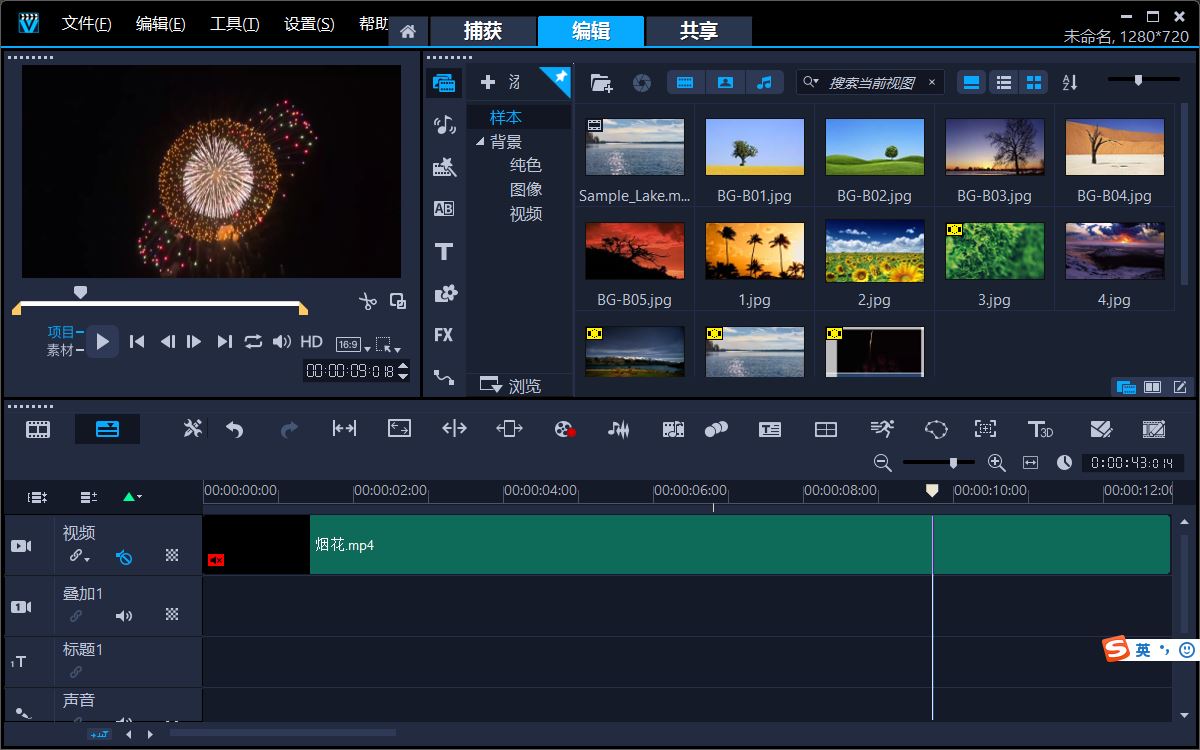1200x750 pixels.
Task: Click the undo arrow in timeline toolbar
Action: pyautogui.click(x=235, y=429)
